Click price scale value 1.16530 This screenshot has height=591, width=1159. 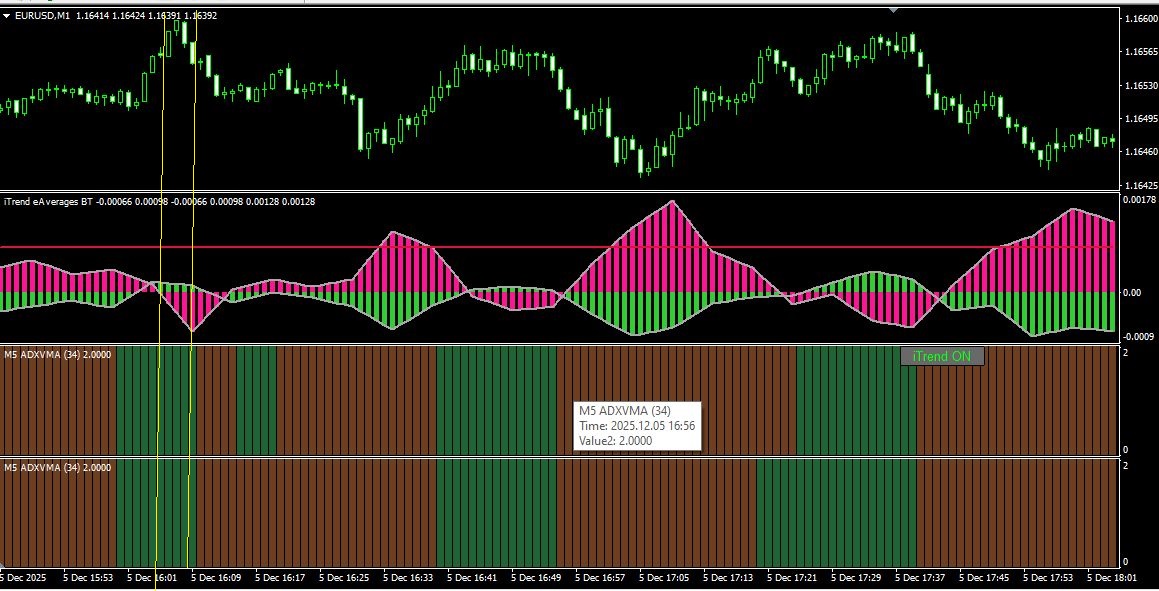[x=1140, y=86]
